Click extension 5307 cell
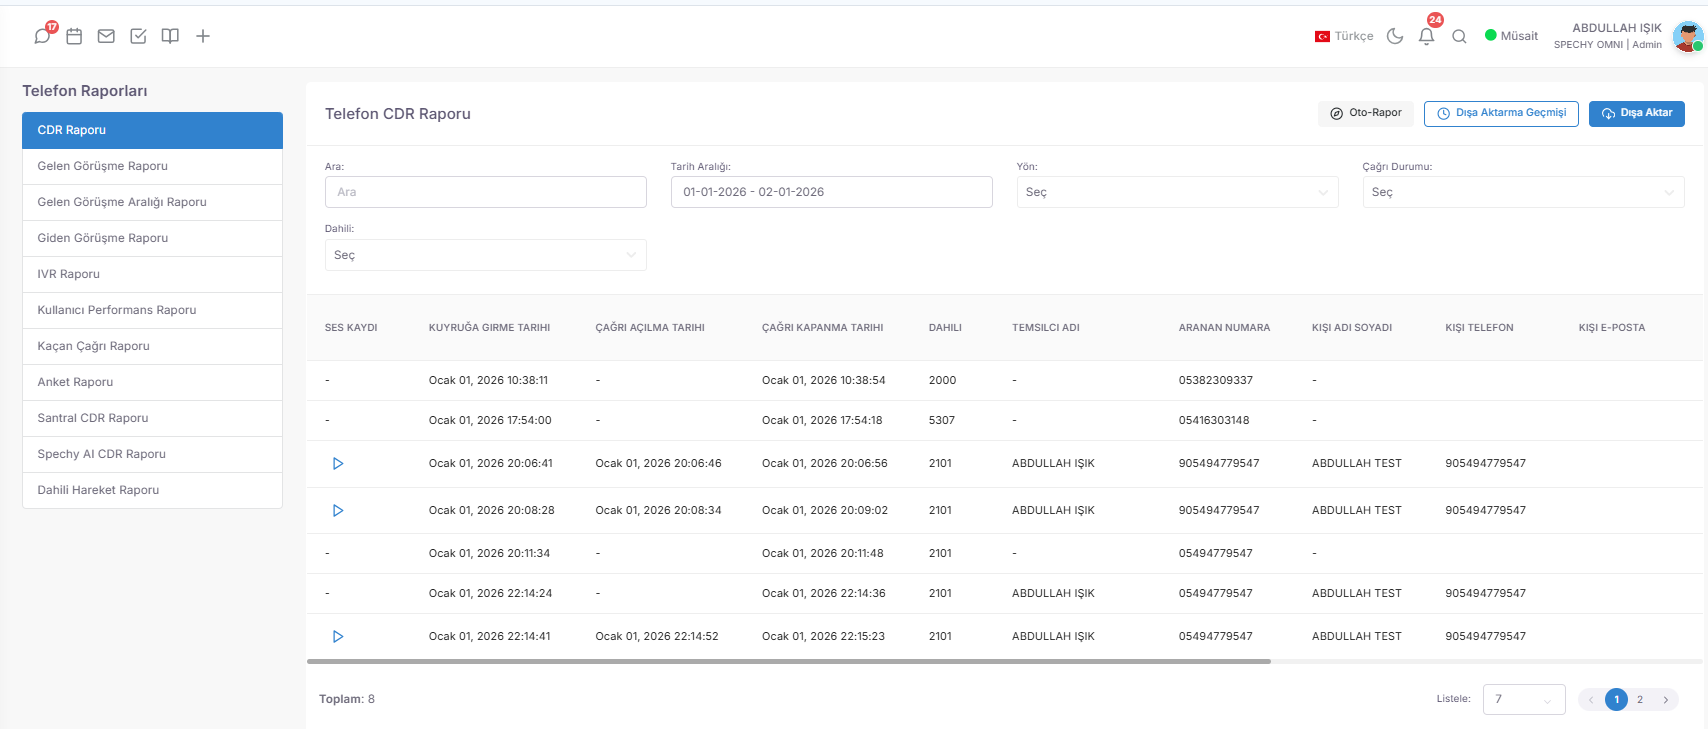1708x729 pixels. tap(941, 420)
